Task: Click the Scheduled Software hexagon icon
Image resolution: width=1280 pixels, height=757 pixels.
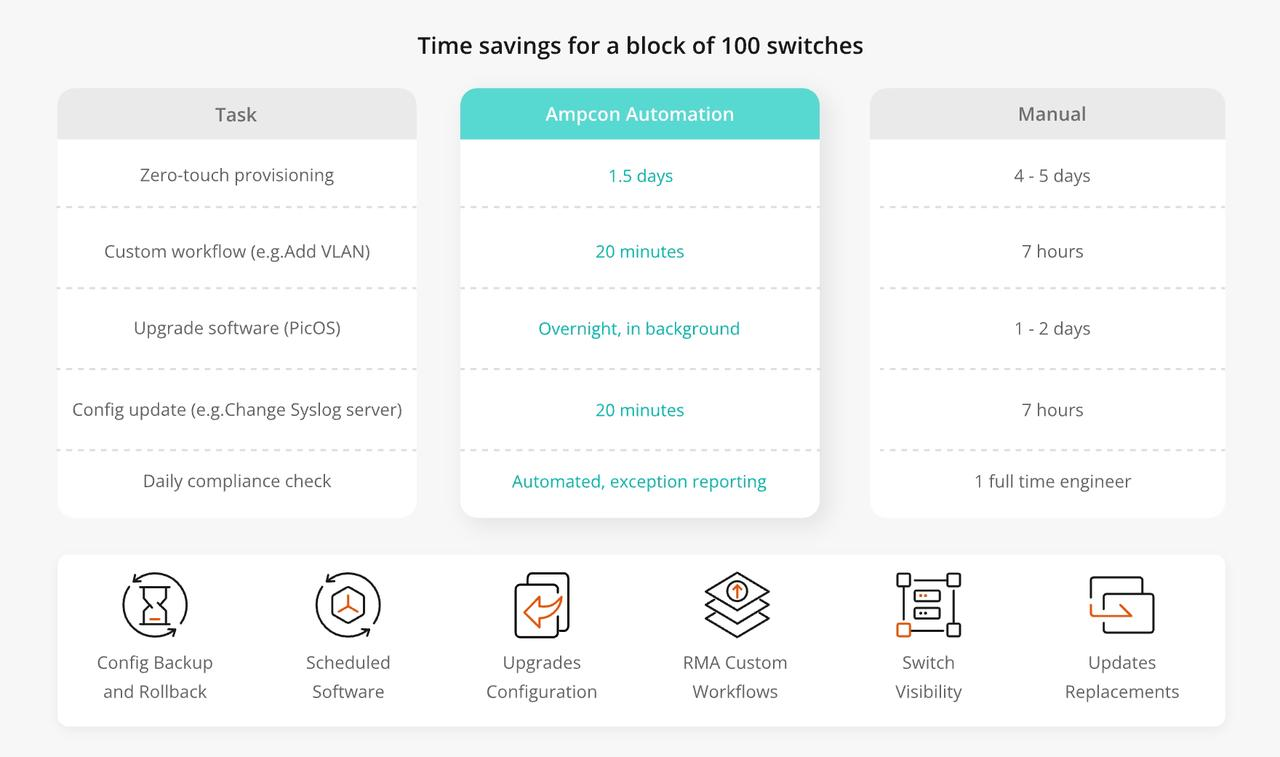Action: pyautogui.click(x=348, y=605)
